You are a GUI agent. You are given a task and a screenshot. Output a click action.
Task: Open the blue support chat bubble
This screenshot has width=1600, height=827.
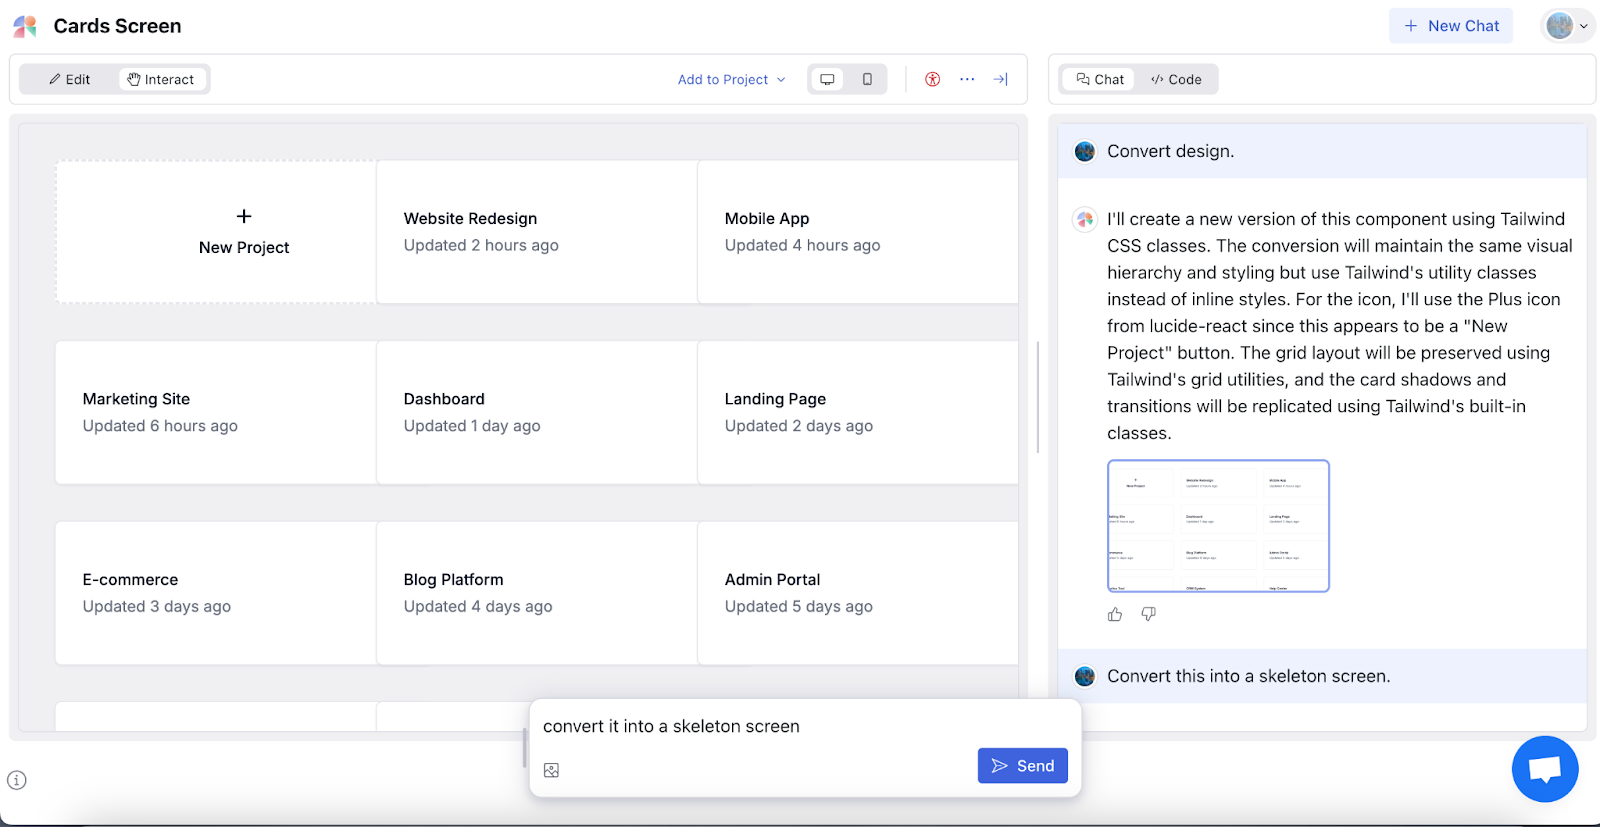[1545, 769]
